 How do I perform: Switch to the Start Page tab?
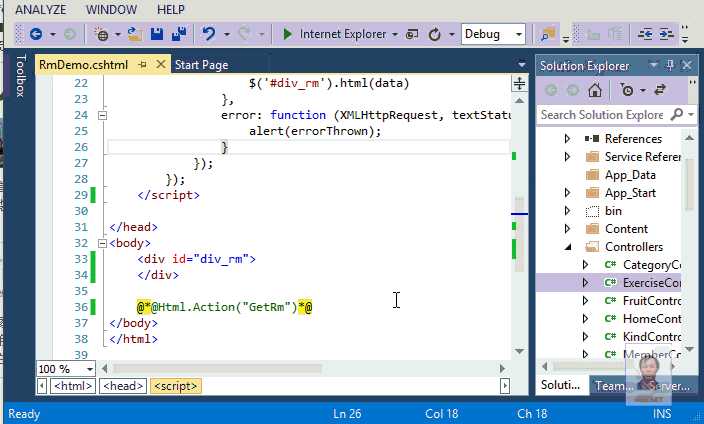pos(202,65)
